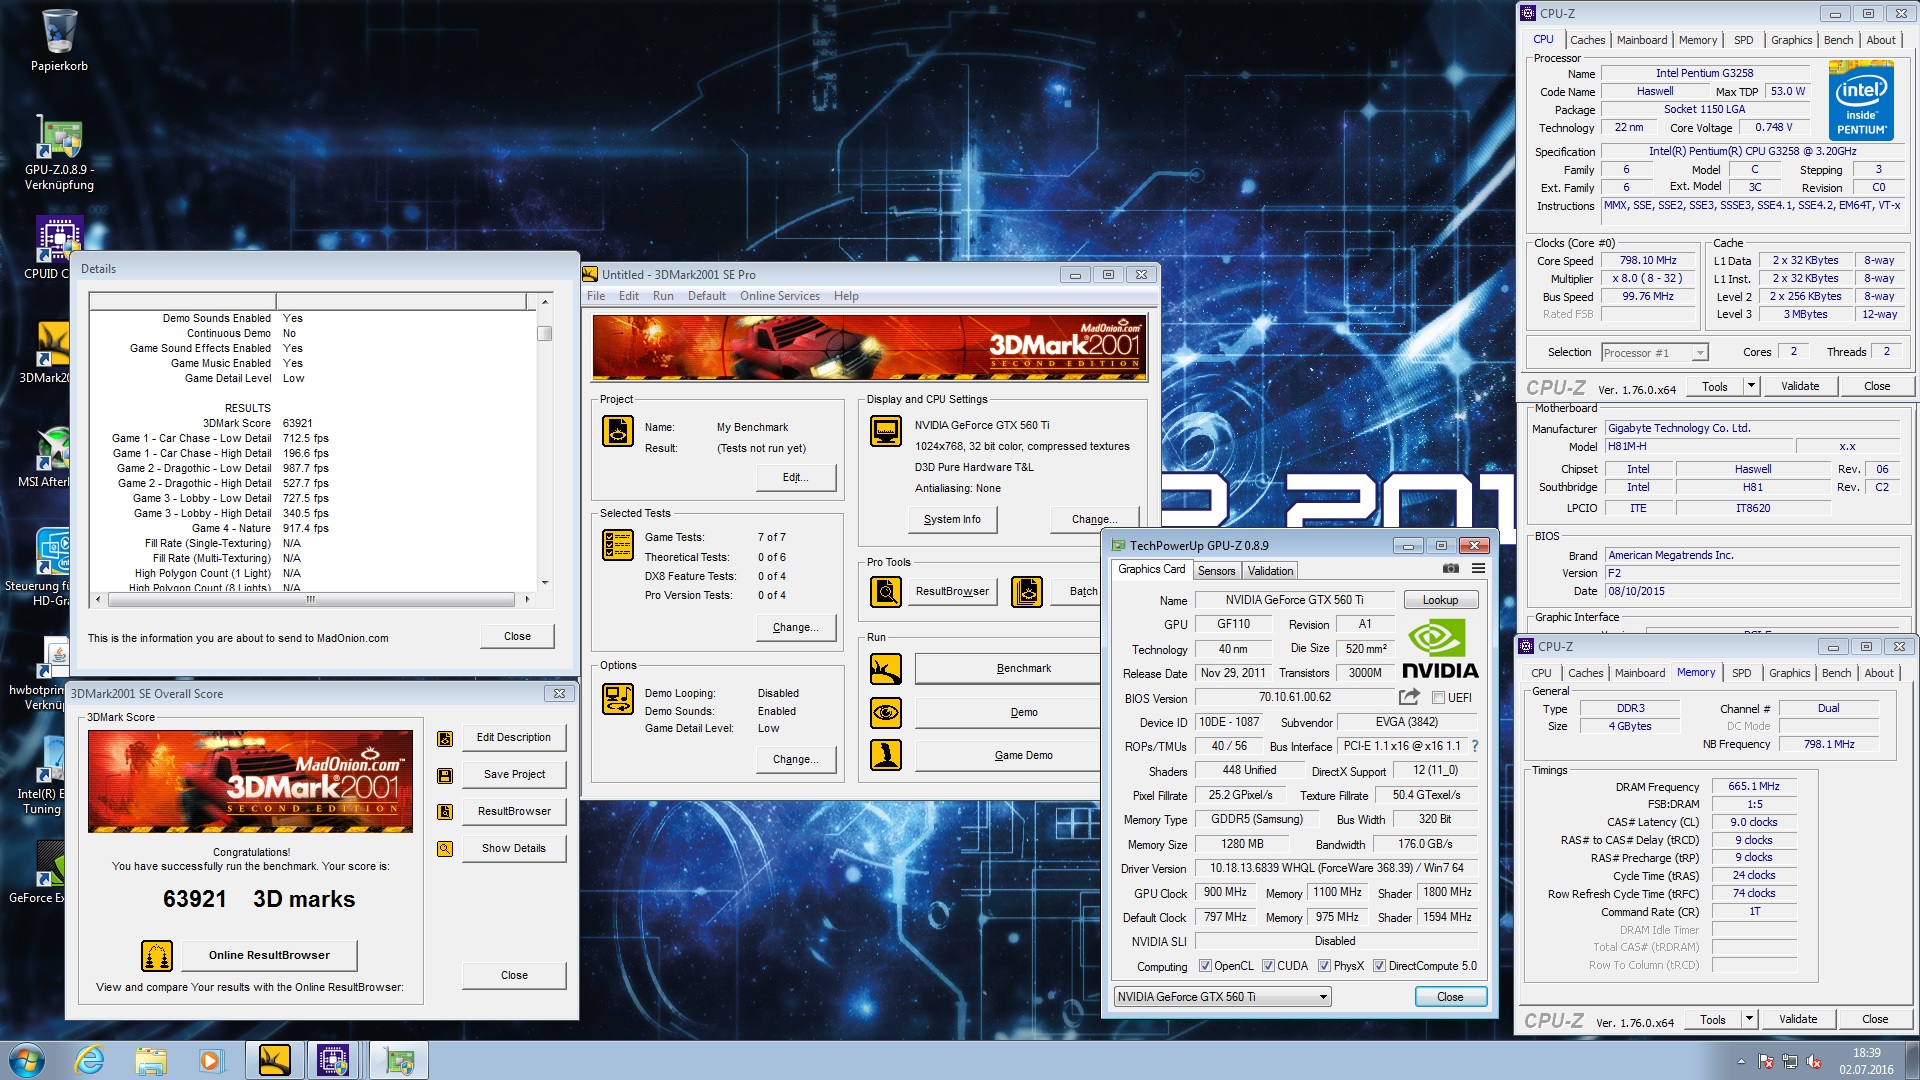Open the GPU-Z.0.8.9 shortcut on the desktop

coord(59,154)
